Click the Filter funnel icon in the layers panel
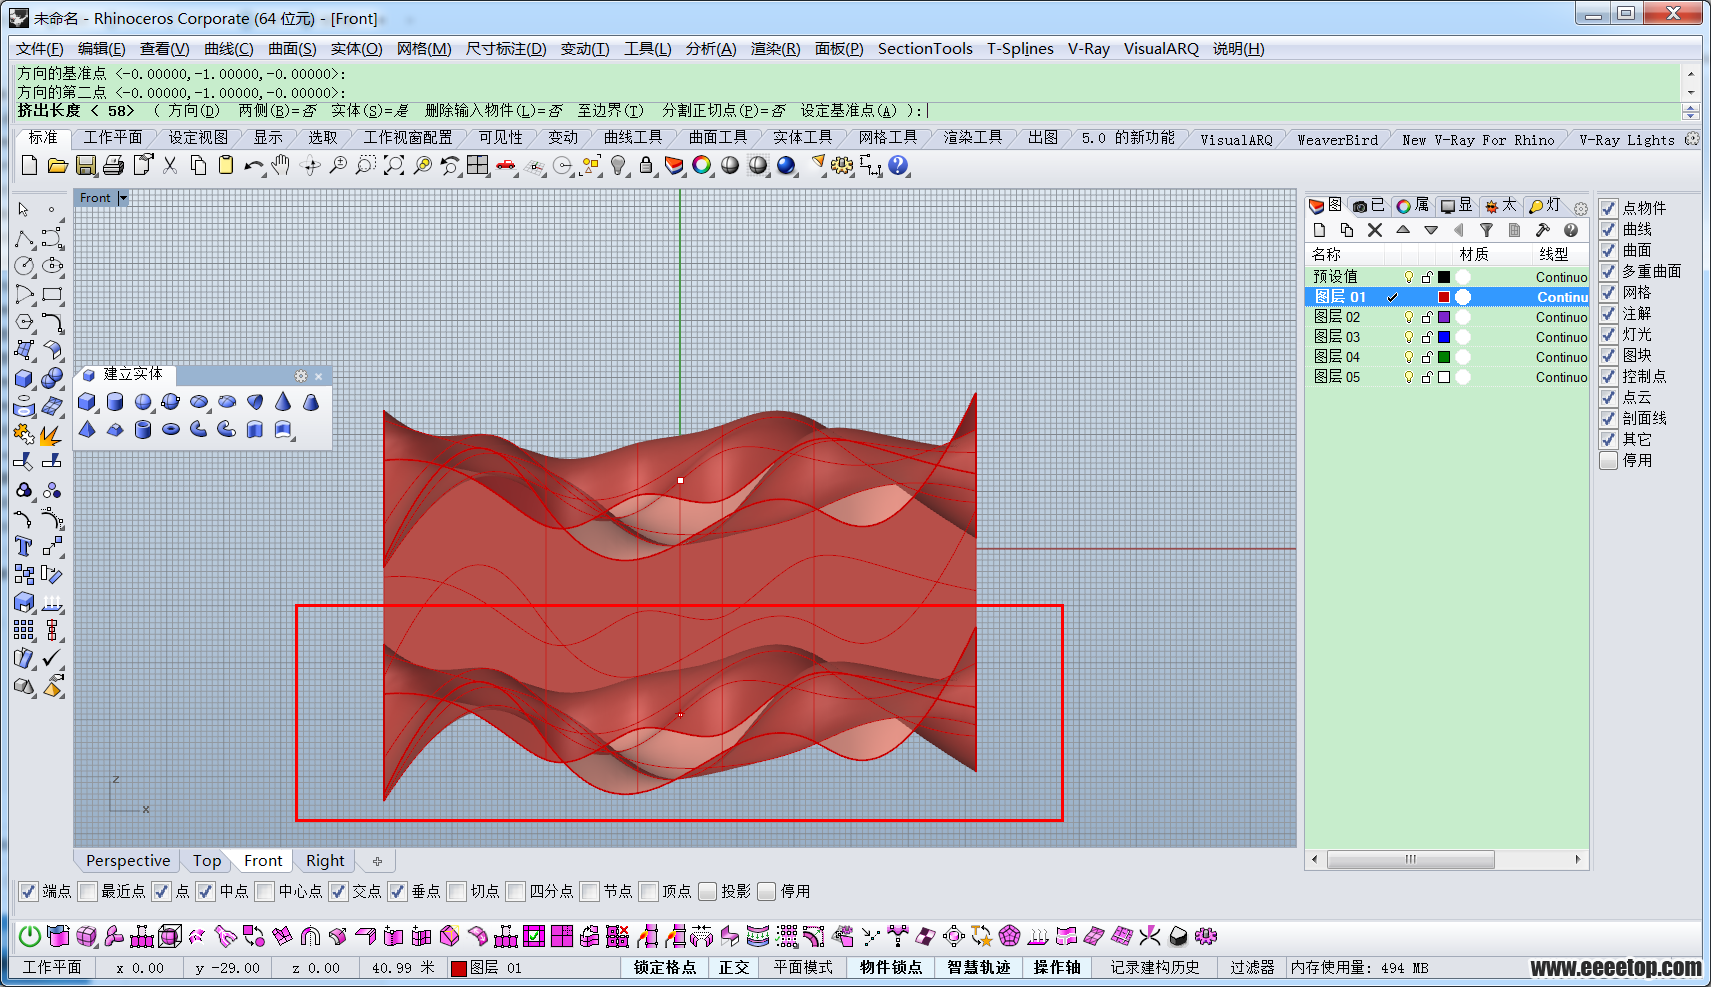This screenshot has width=1711, height=987. click(1487, 230)
